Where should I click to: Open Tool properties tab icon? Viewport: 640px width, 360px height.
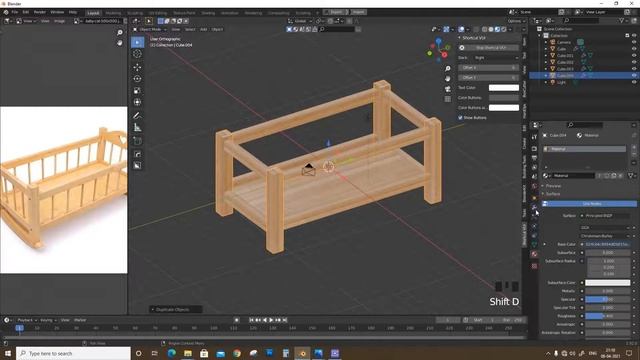point(534,137)
